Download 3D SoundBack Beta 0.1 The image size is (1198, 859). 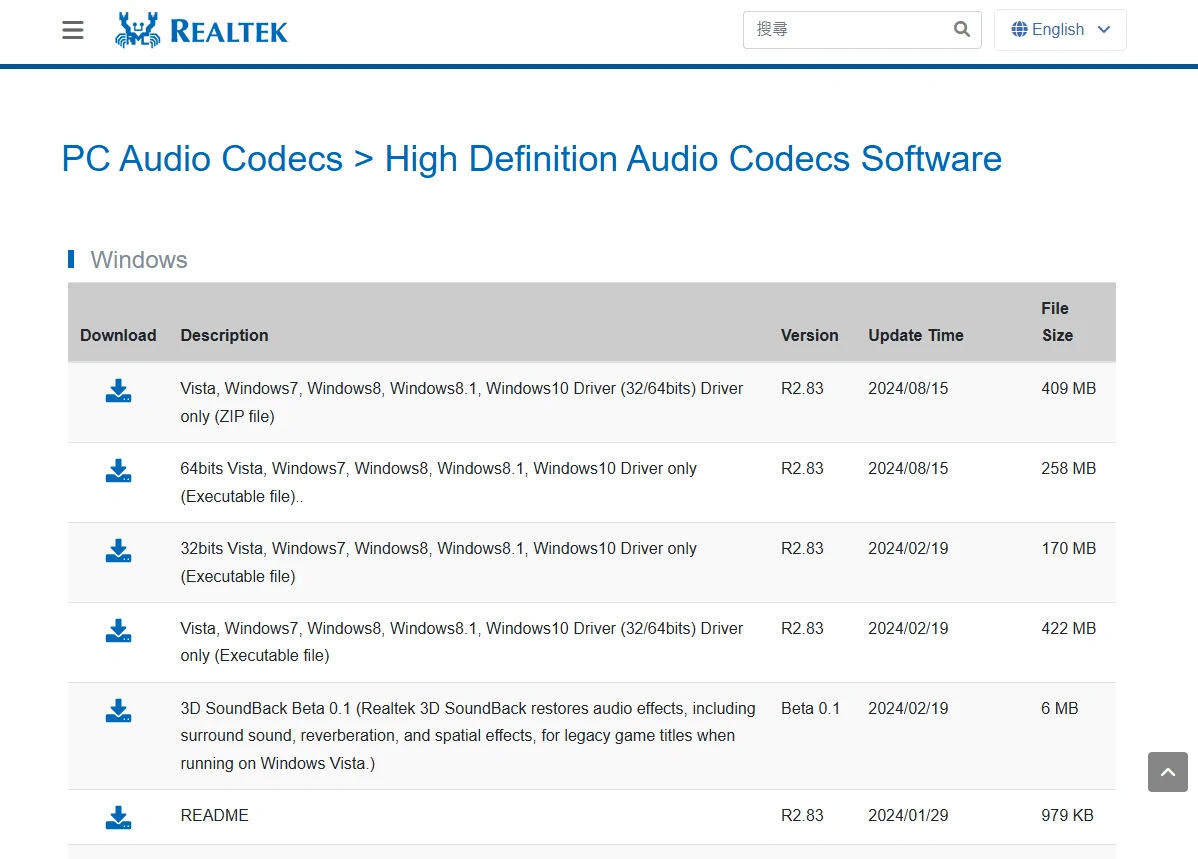click(118, 710)
